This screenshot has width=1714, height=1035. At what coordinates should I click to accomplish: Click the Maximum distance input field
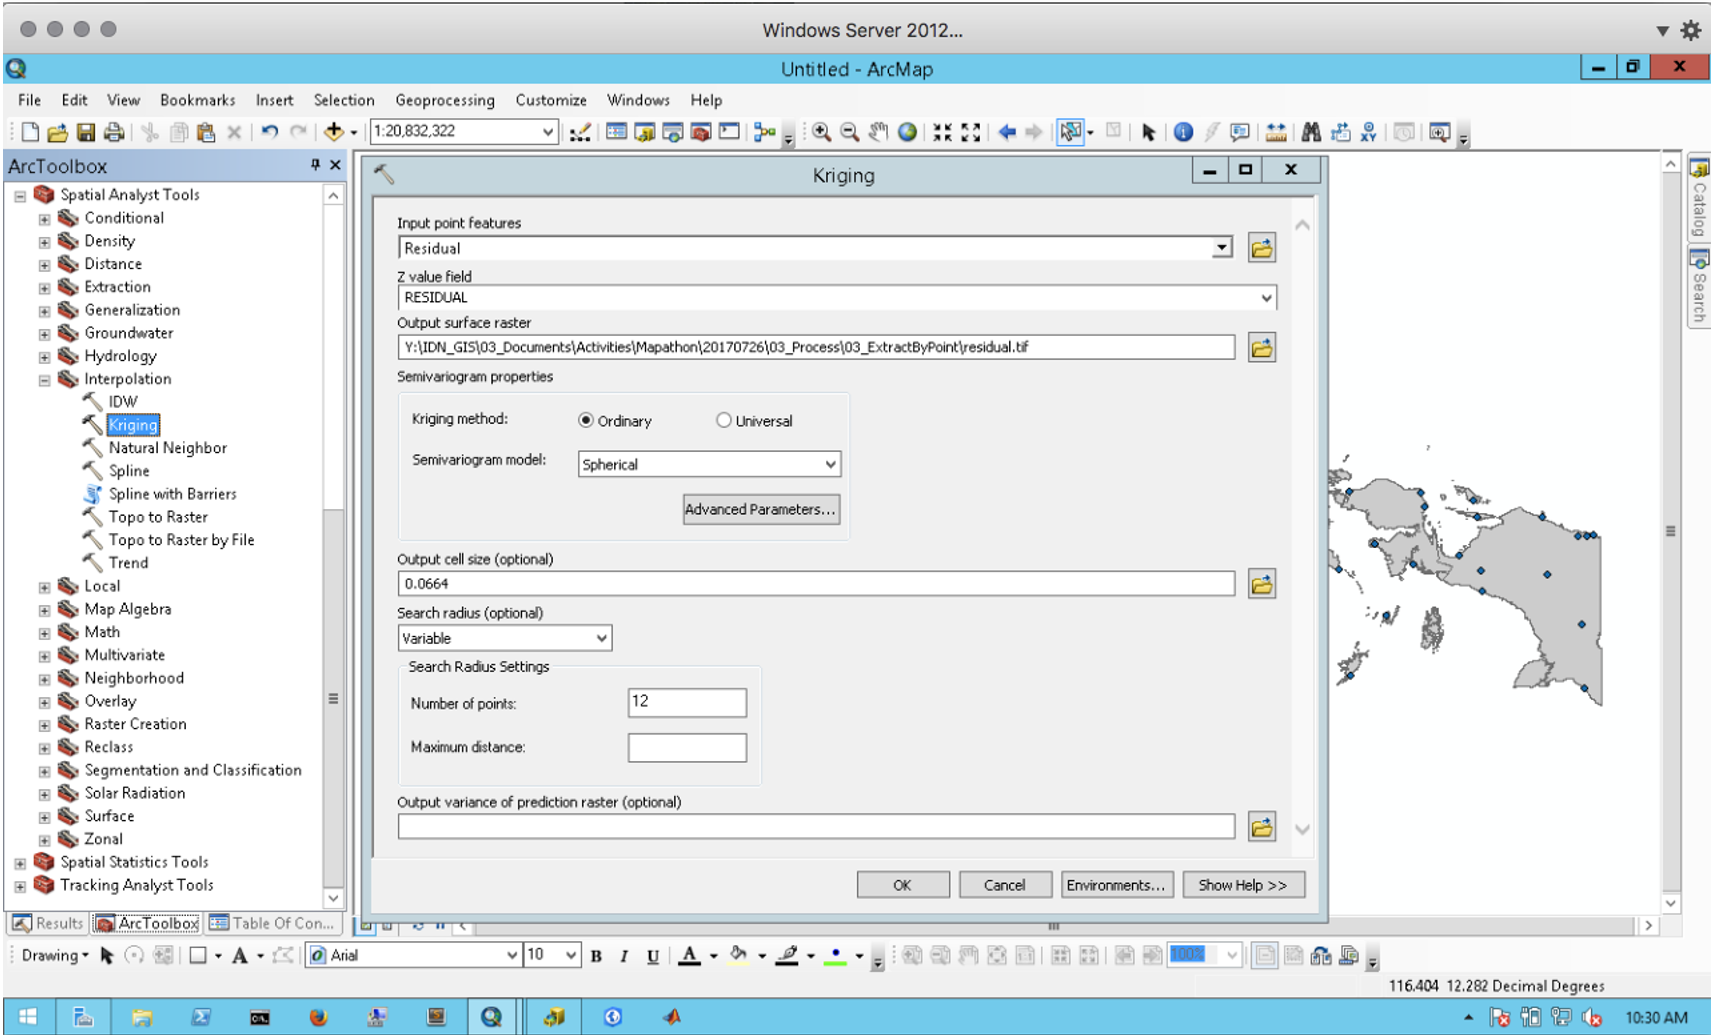pyautogui.click(x=687, y=747)
